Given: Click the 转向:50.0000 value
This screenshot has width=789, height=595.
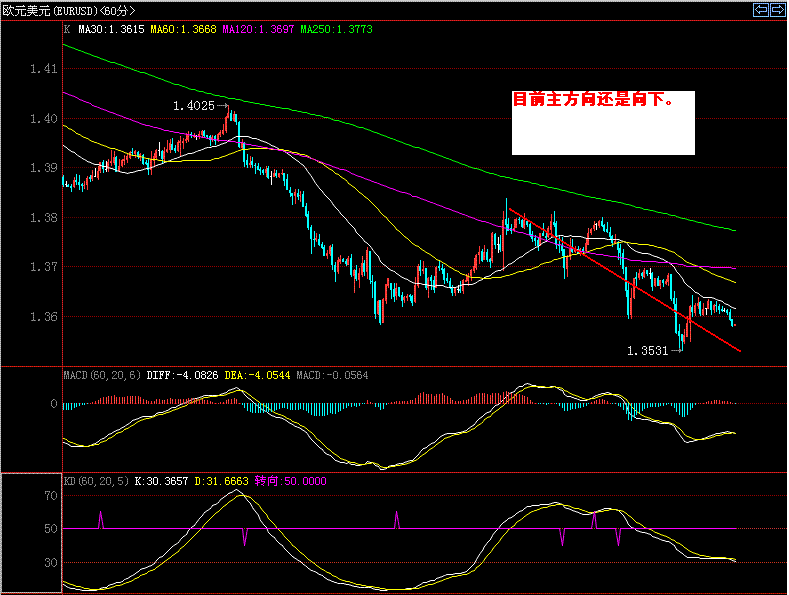Looking at the screenshot, I should tap(290, 481).
